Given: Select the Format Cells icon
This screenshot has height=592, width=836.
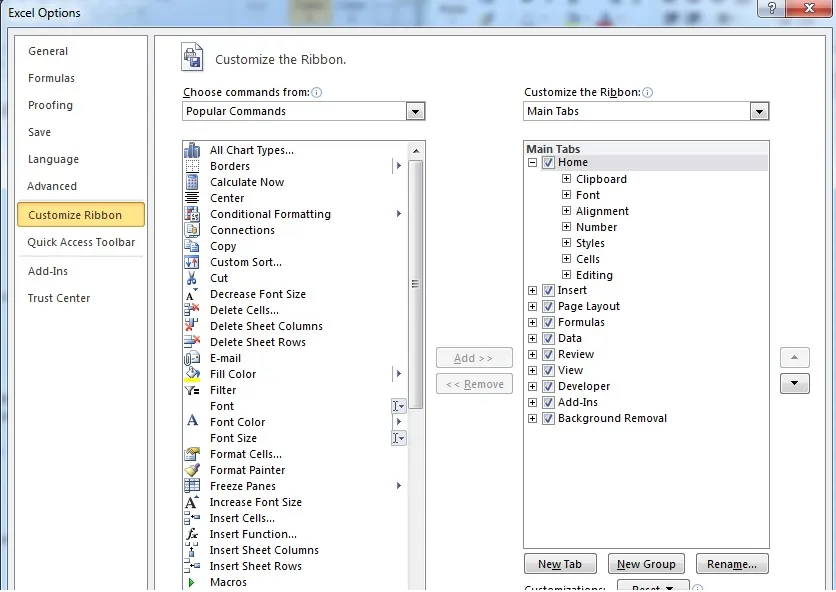Looking at the screenshot, I should (x=192, y=454).
